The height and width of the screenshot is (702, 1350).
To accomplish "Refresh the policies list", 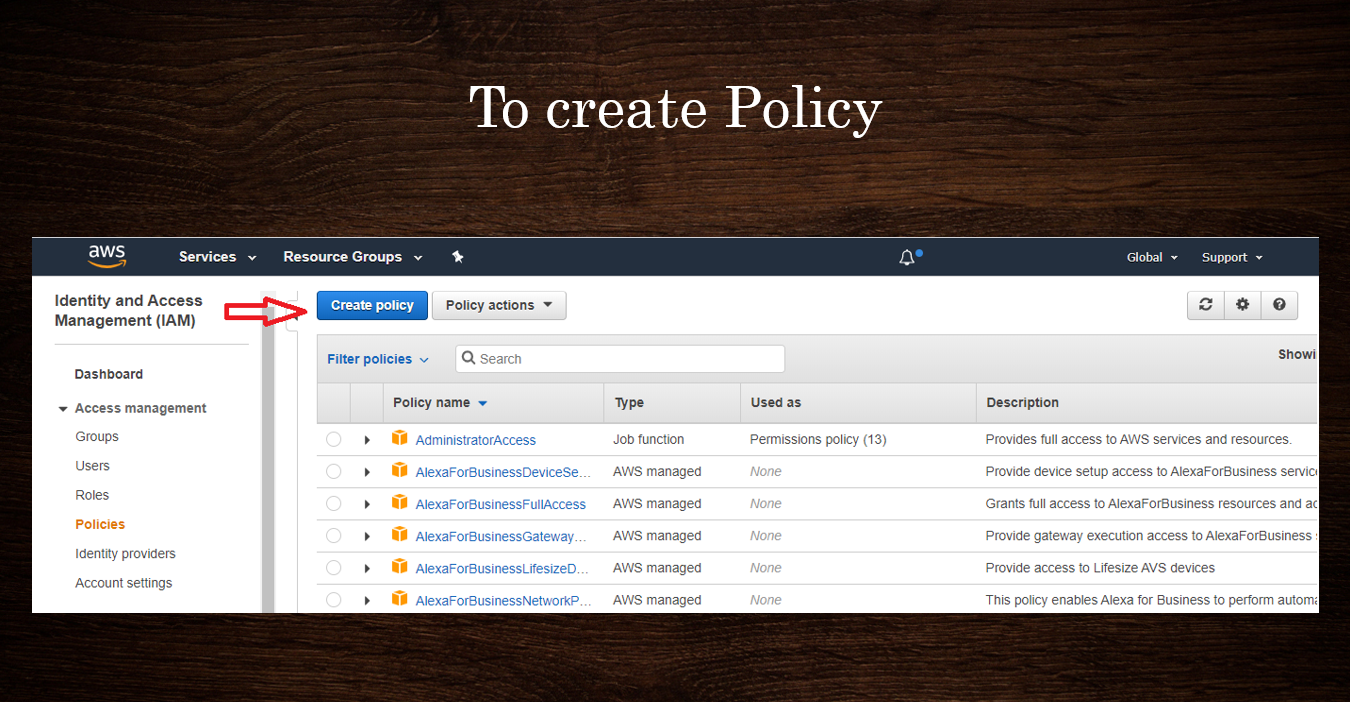I will (1205, 305).
